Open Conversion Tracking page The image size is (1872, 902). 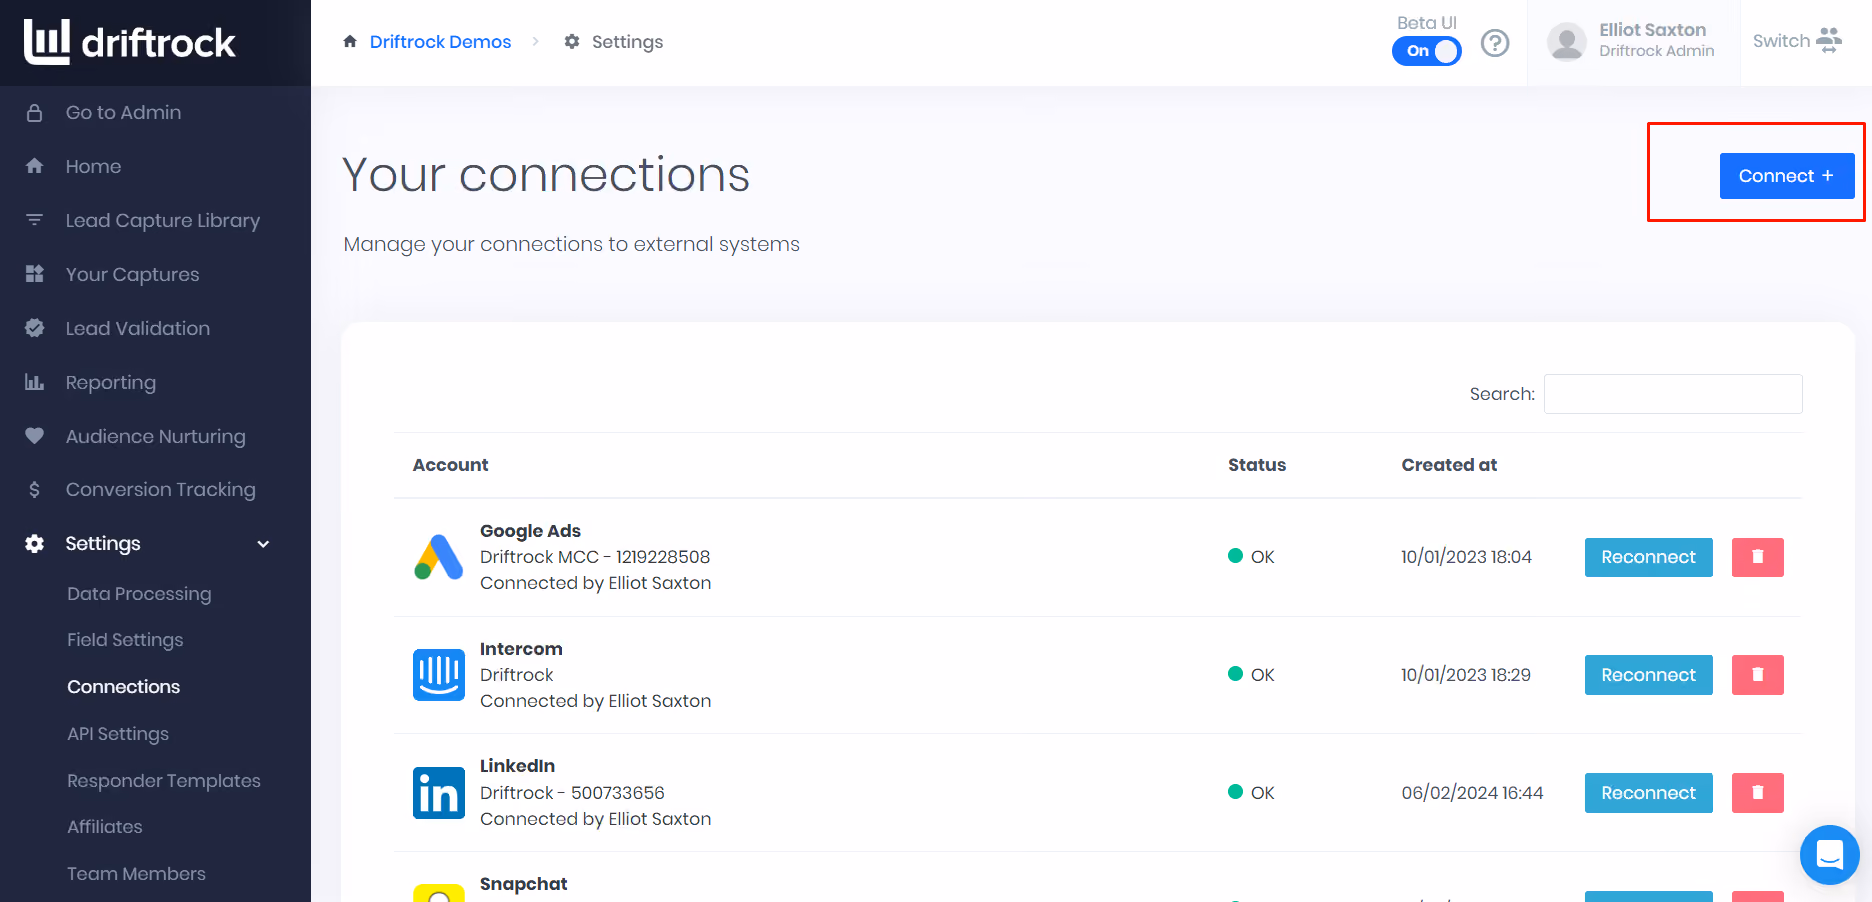coord(161,489)
